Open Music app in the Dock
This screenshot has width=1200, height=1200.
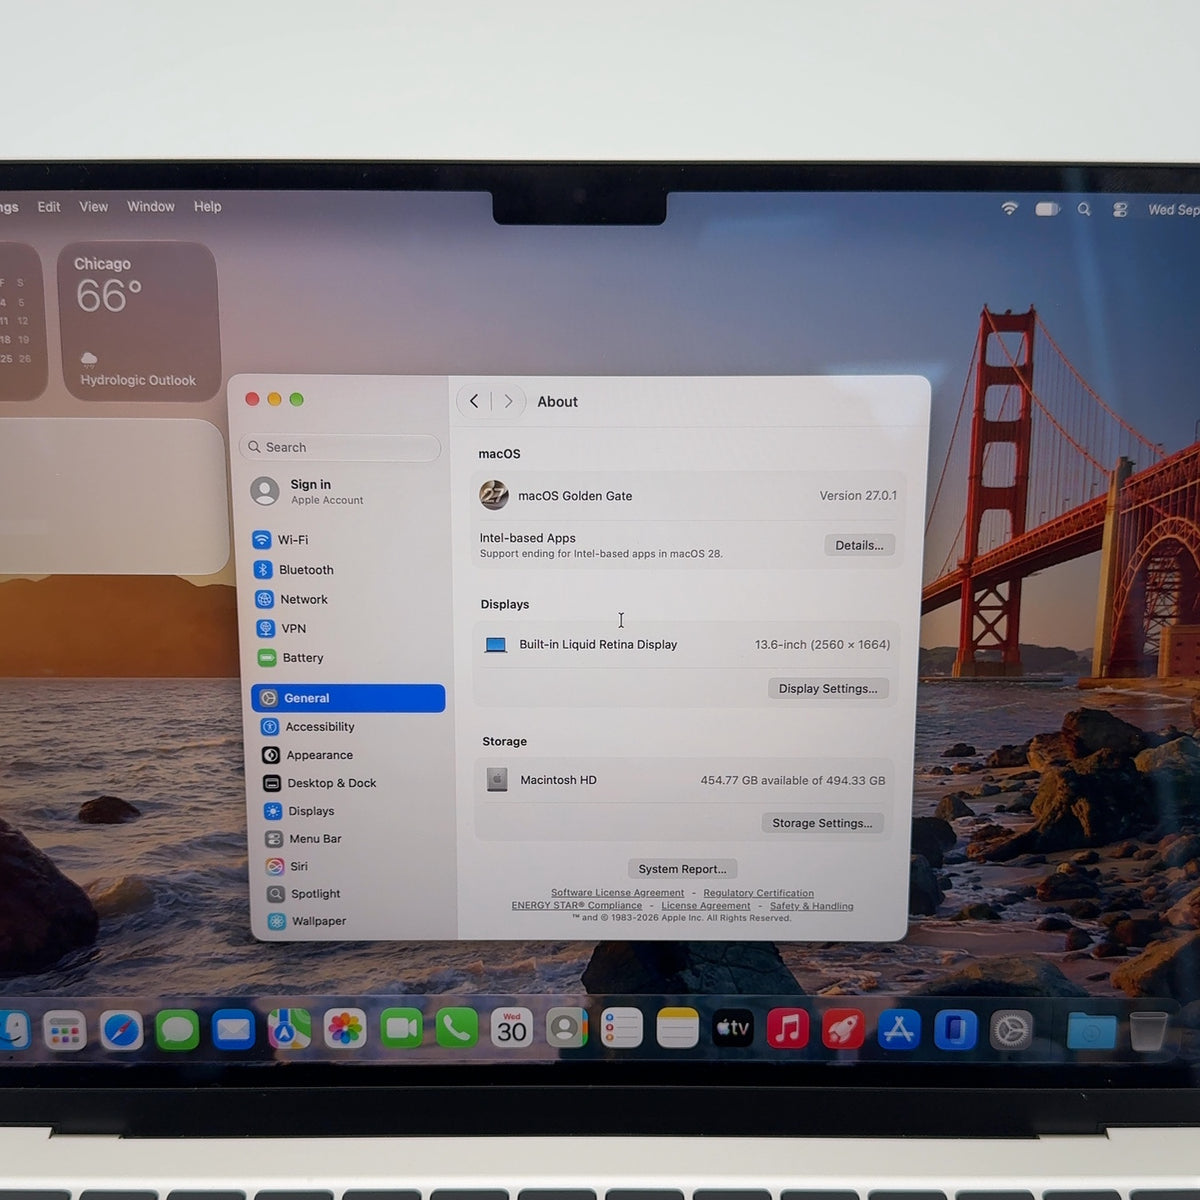point(788,1028)
